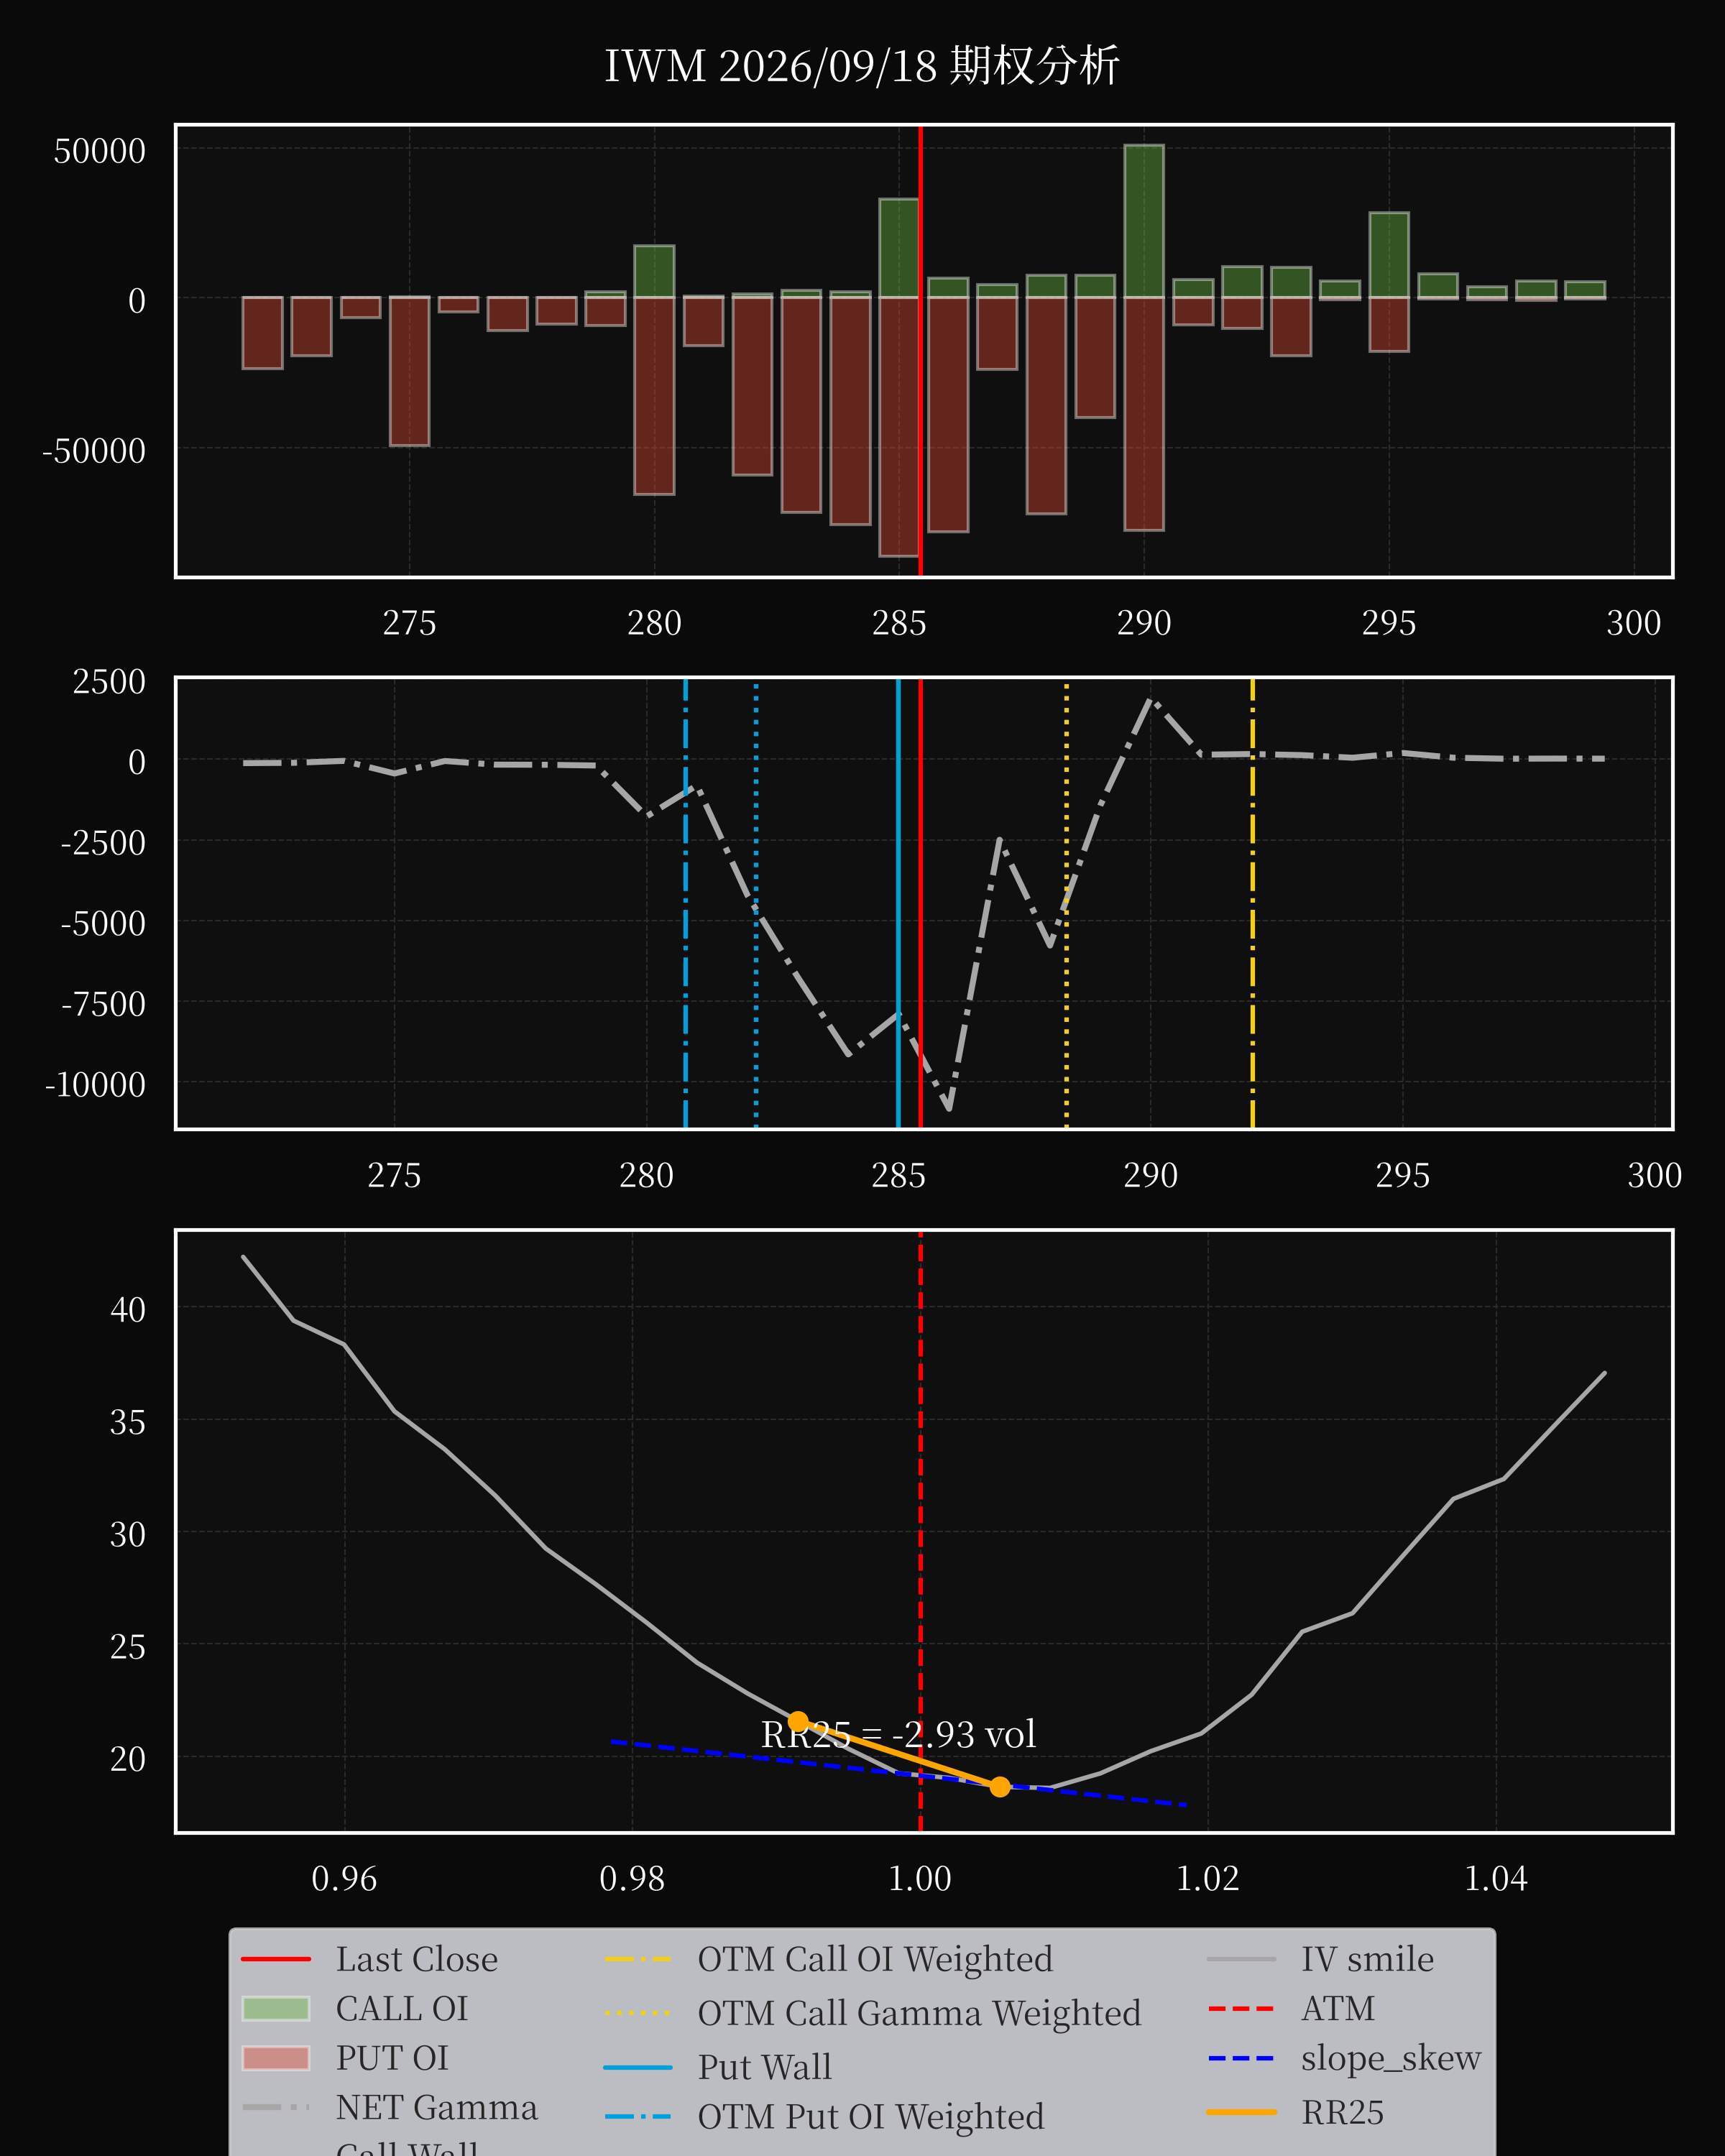This screenshot has height=2156, width=1725.
Task: Click the chart title IWM 2026/09/18 期权分析
Action: pyautogui.click(x=862, y=66)
